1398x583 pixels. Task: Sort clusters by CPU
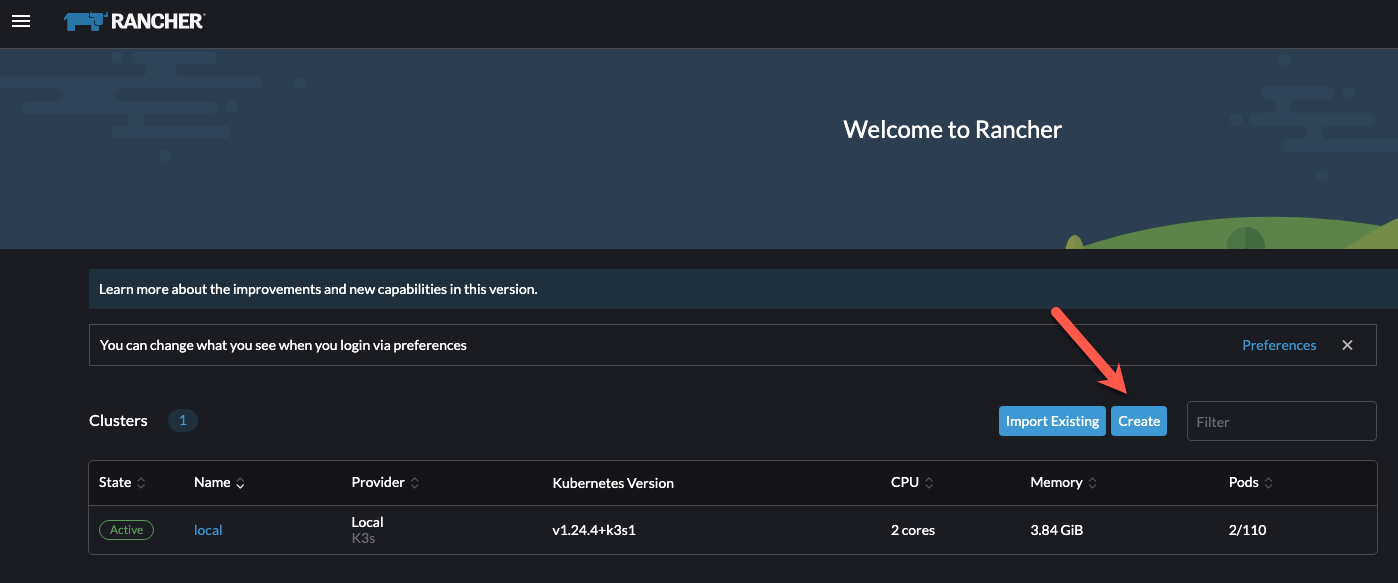coord(906,482)
